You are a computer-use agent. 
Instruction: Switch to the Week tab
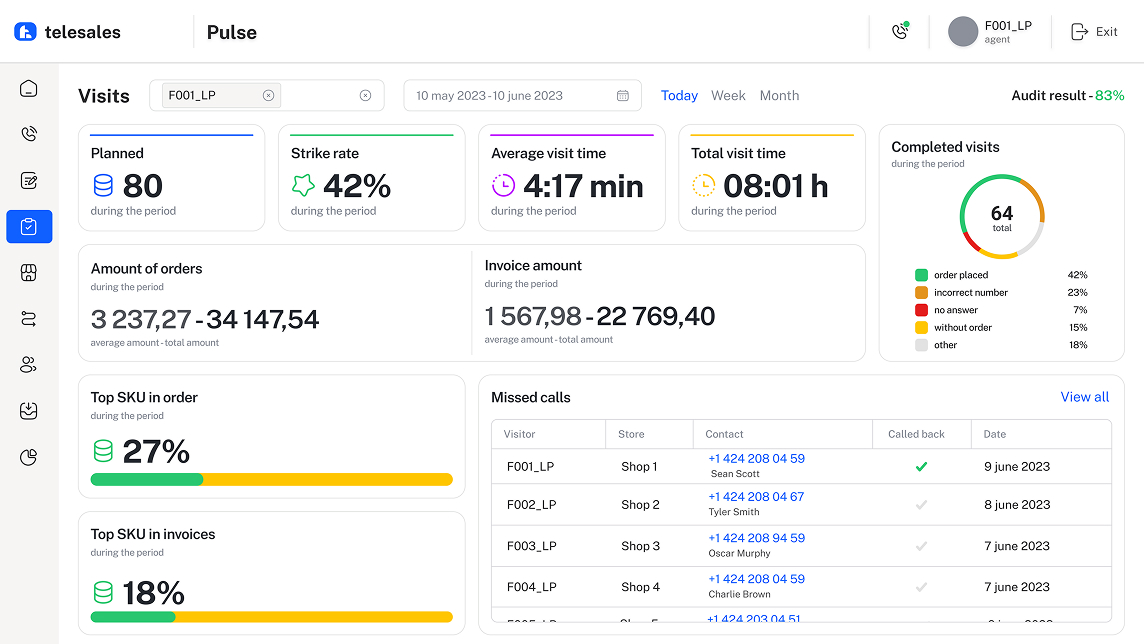(x=728, y=96)
